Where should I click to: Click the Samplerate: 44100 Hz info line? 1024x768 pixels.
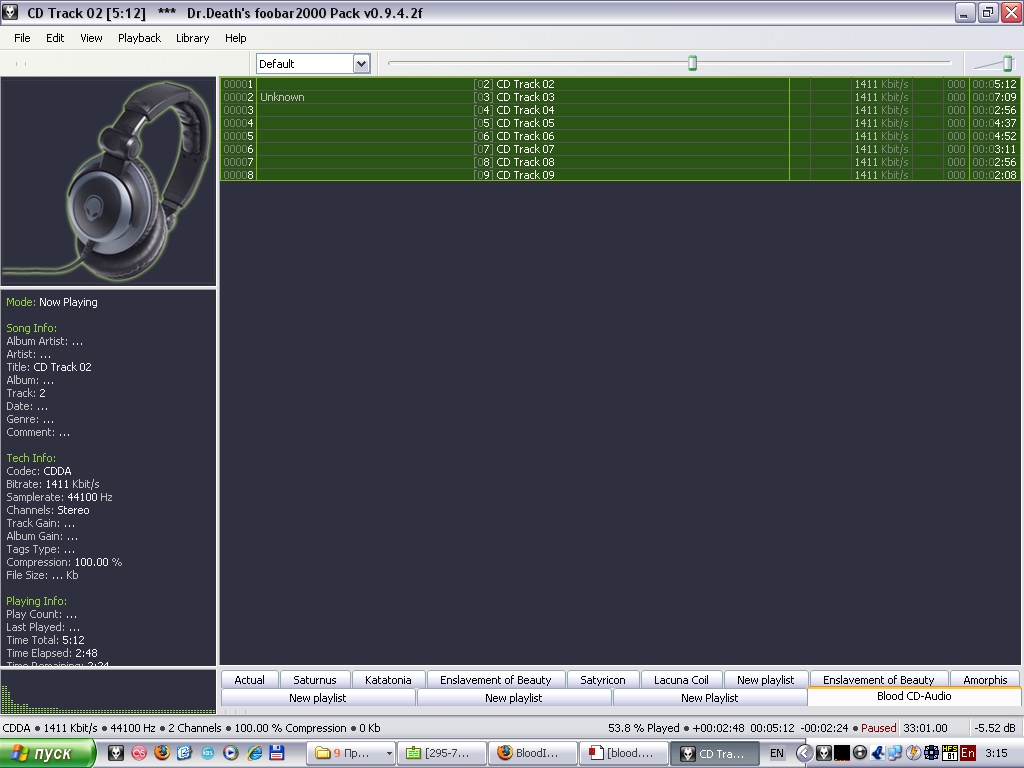click(x=59, y=497)
